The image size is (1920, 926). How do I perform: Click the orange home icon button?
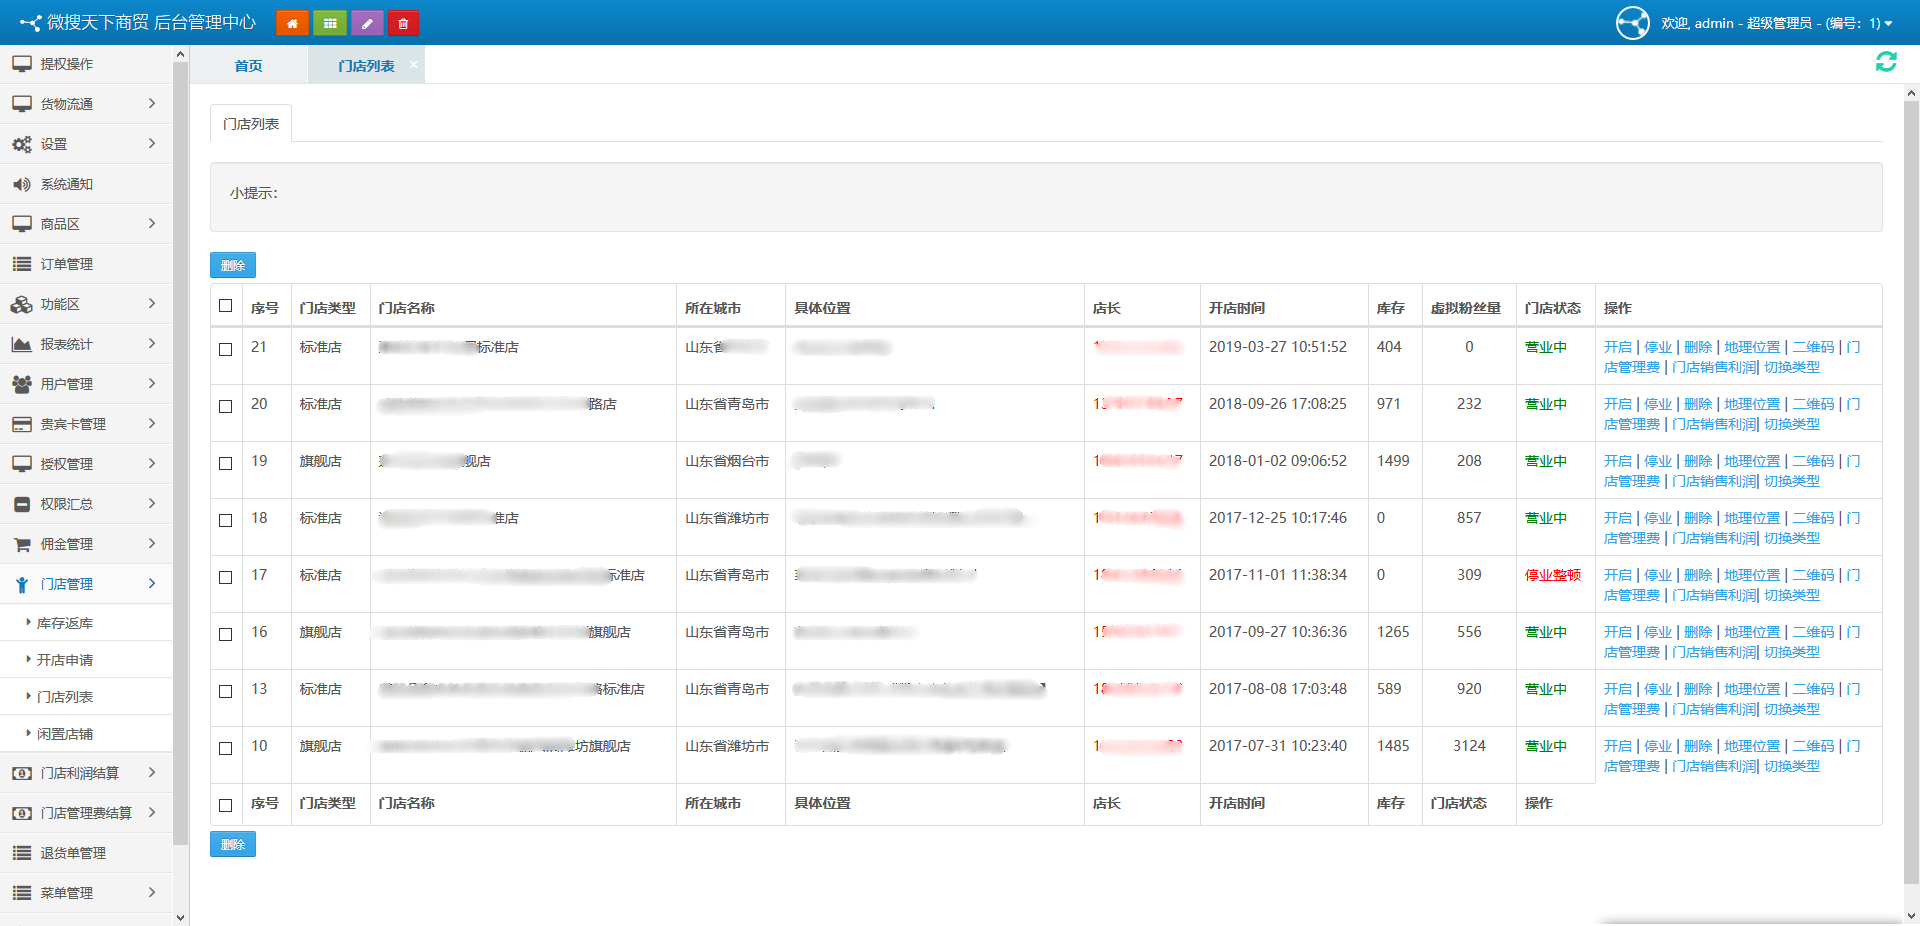292,23
